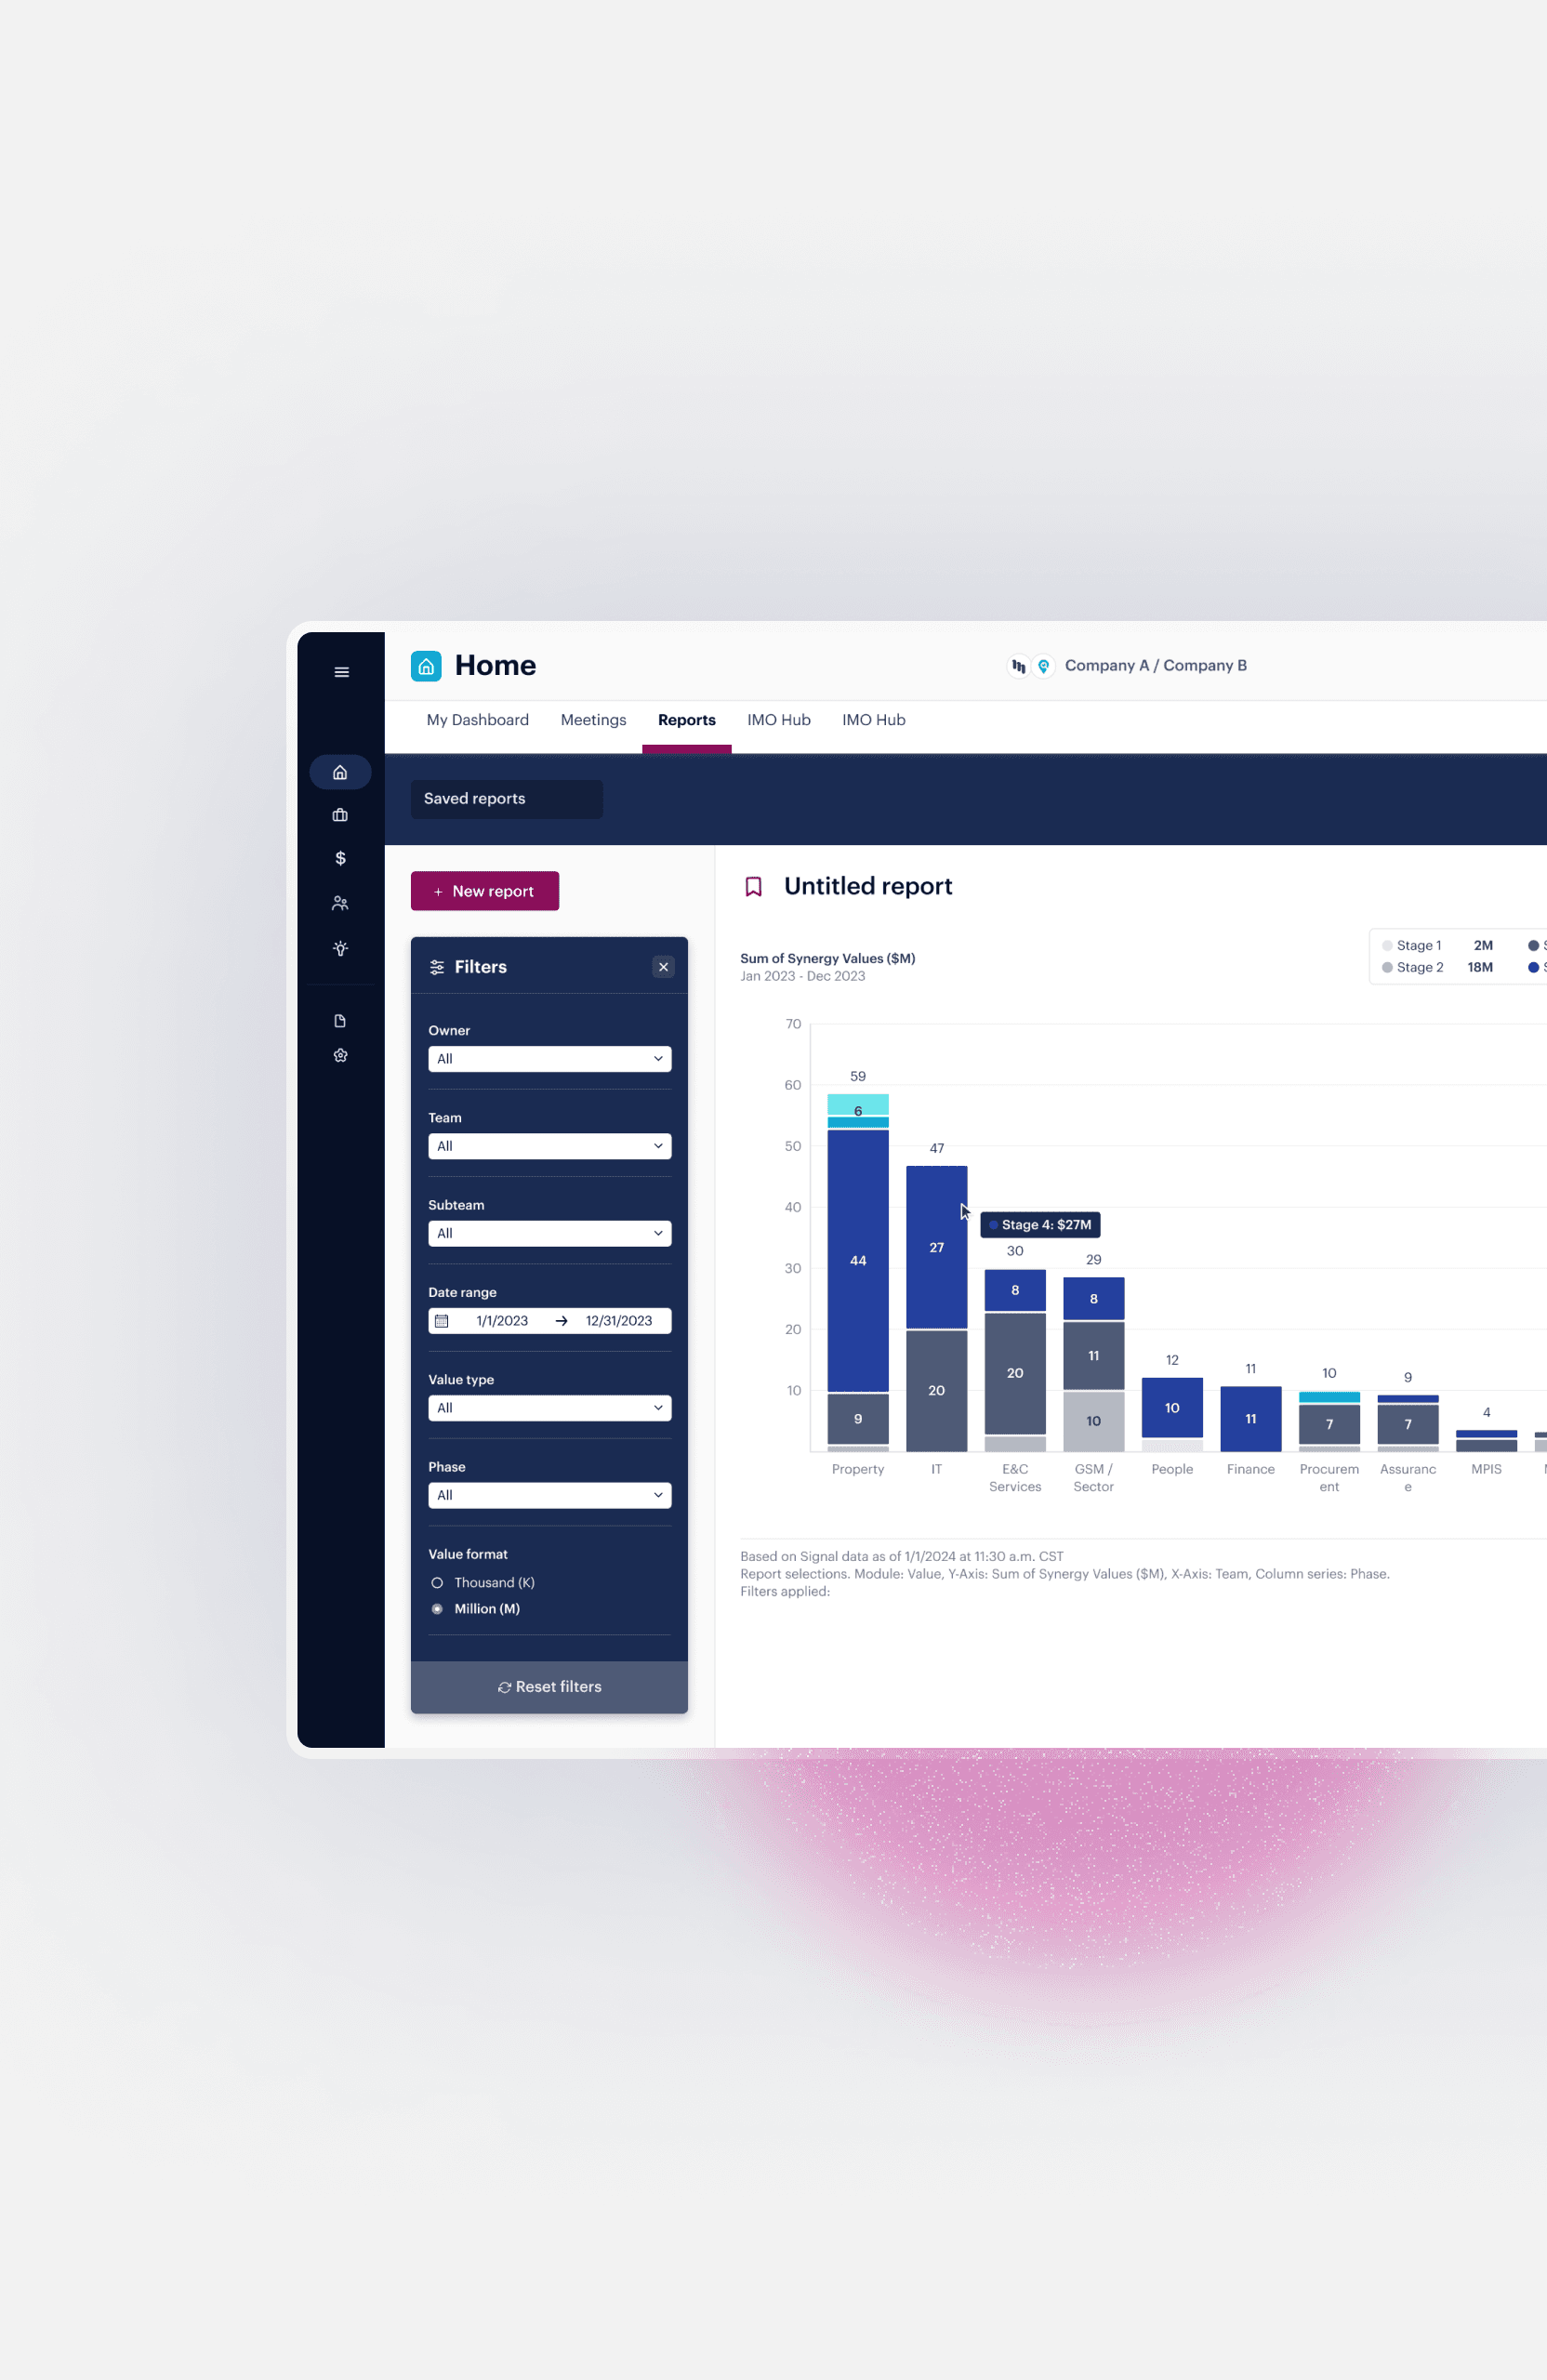Click Company A / Company B label

pyautogui.click(x=1155, y=666)
